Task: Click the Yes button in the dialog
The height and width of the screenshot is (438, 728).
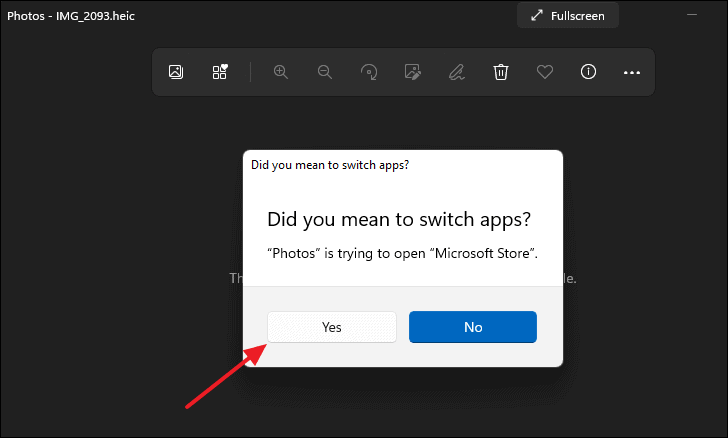Action: tap(332, 327)
